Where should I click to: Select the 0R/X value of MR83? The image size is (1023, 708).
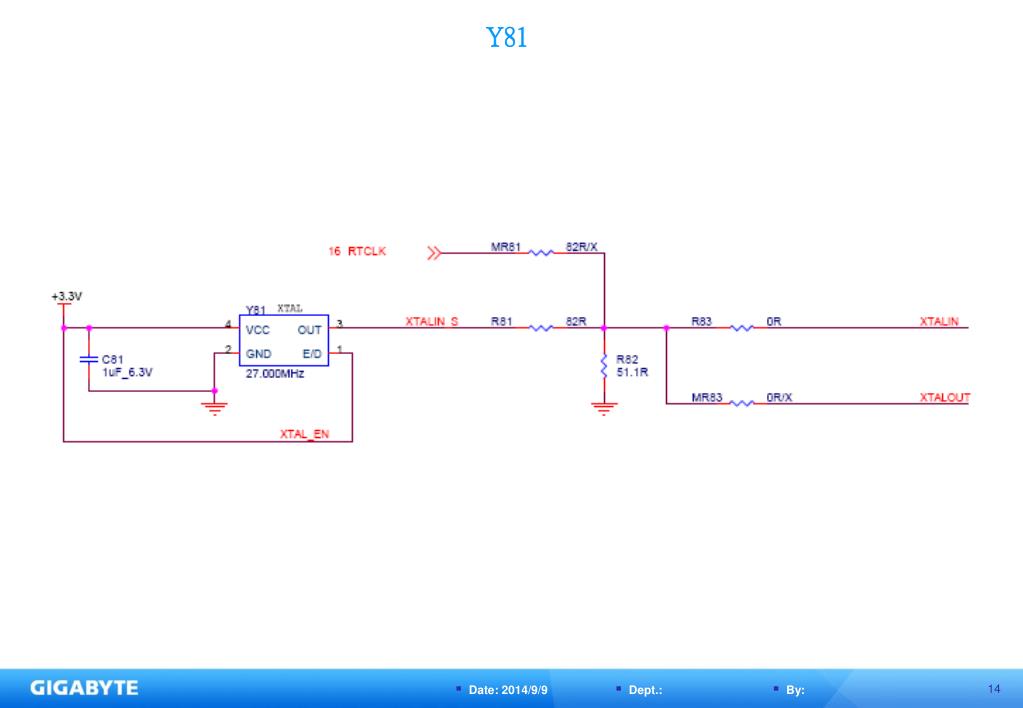click(x=779, y=397)
